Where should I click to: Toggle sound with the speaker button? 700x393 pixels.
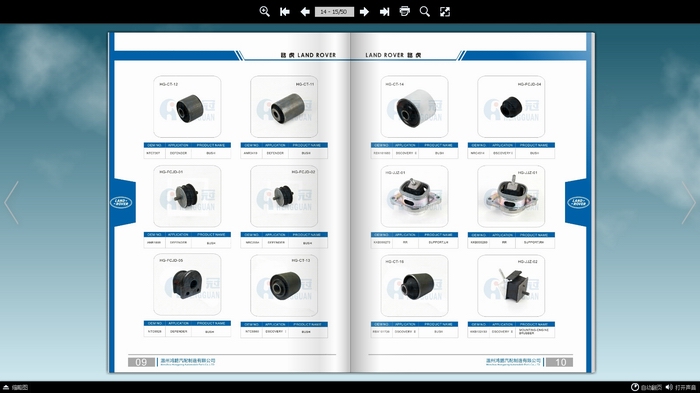coord(680,387)
